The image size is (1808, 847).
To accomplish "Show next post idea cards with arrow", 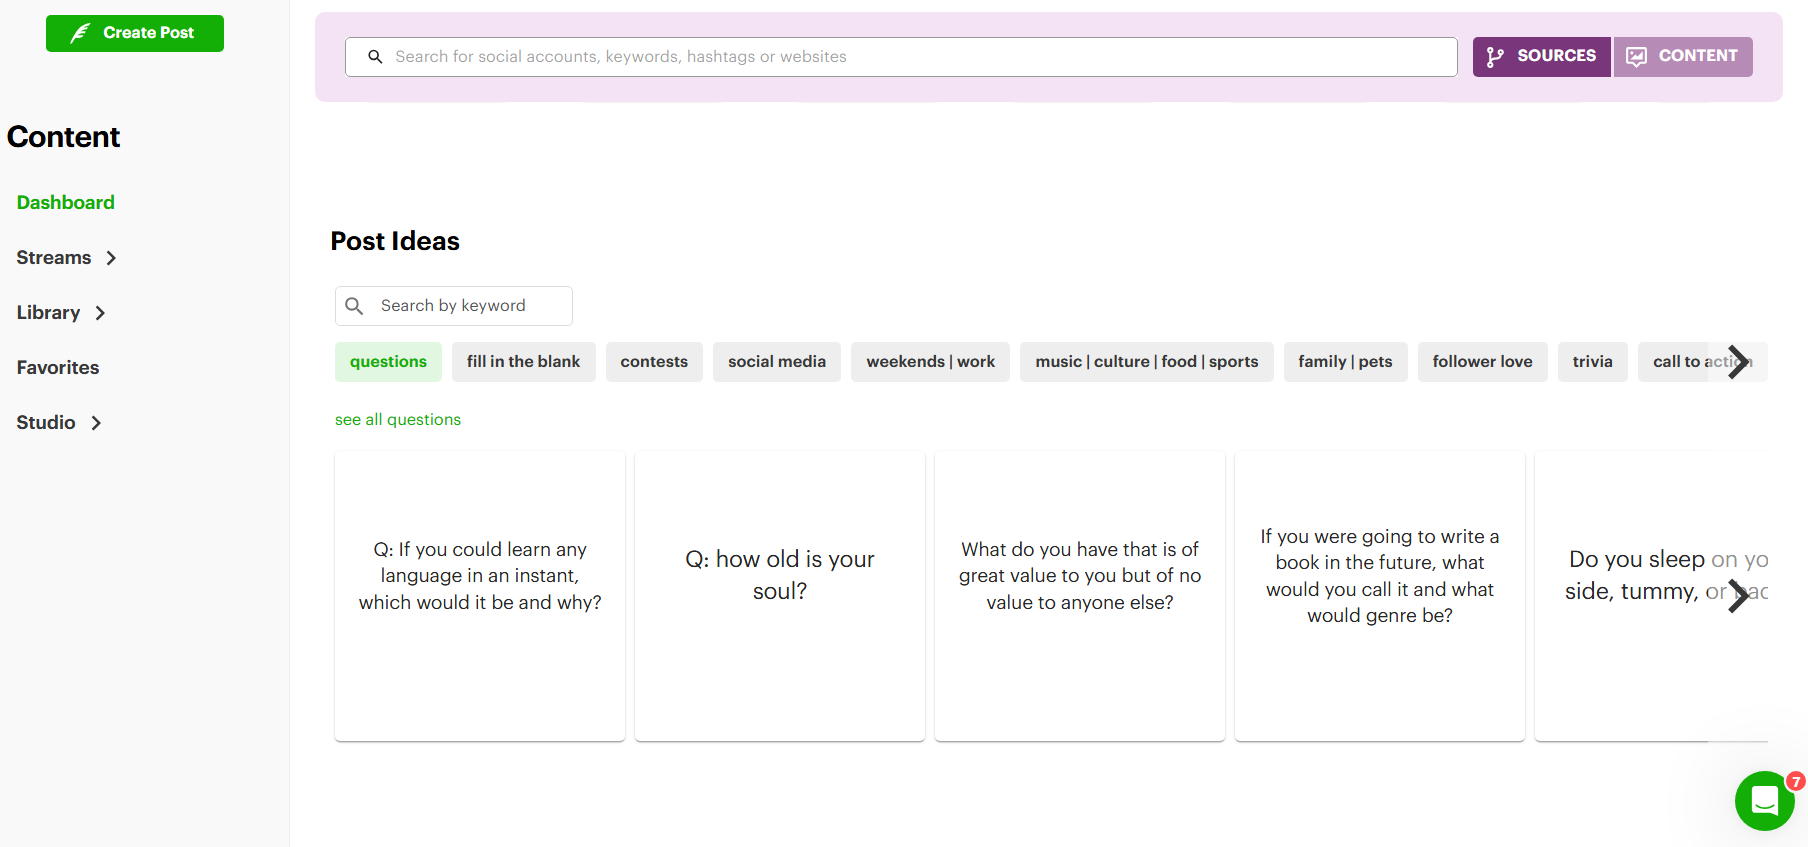I will [x=1738, y=596].
